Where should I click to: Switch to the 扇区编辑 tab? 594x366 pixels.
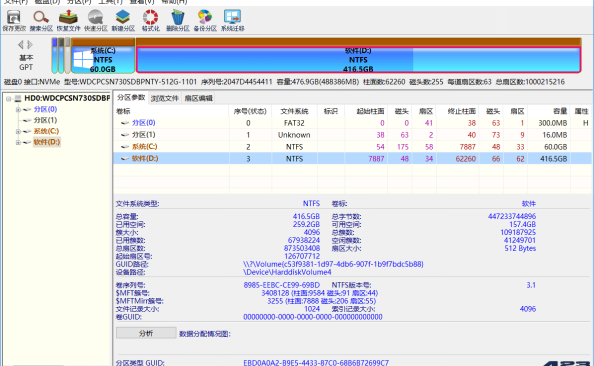tap(198, 98)
